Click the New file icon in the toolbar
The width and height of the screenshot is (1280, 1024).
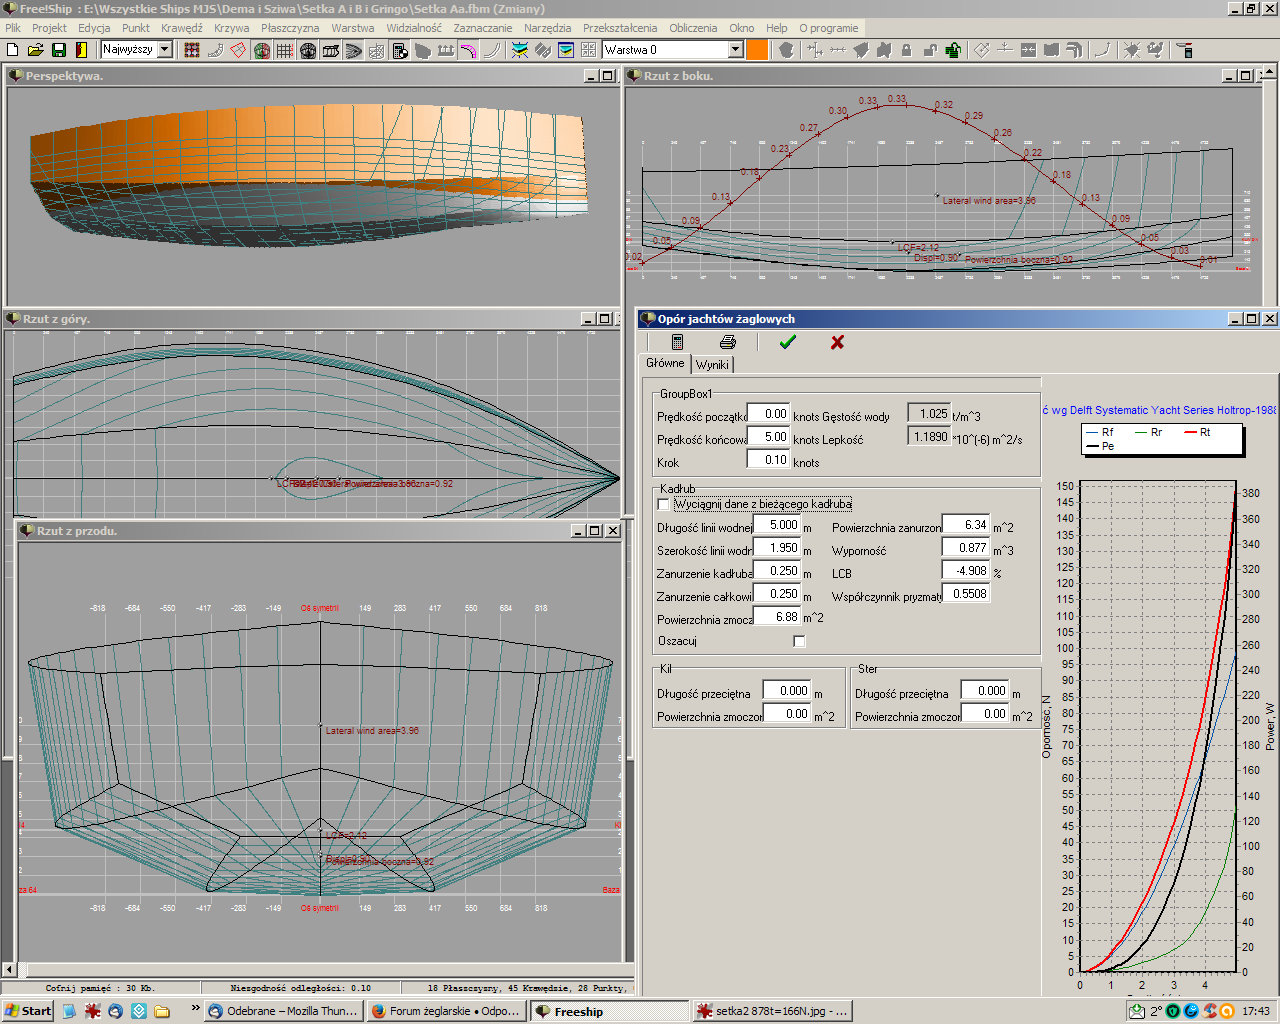click(x=13, y=50)
